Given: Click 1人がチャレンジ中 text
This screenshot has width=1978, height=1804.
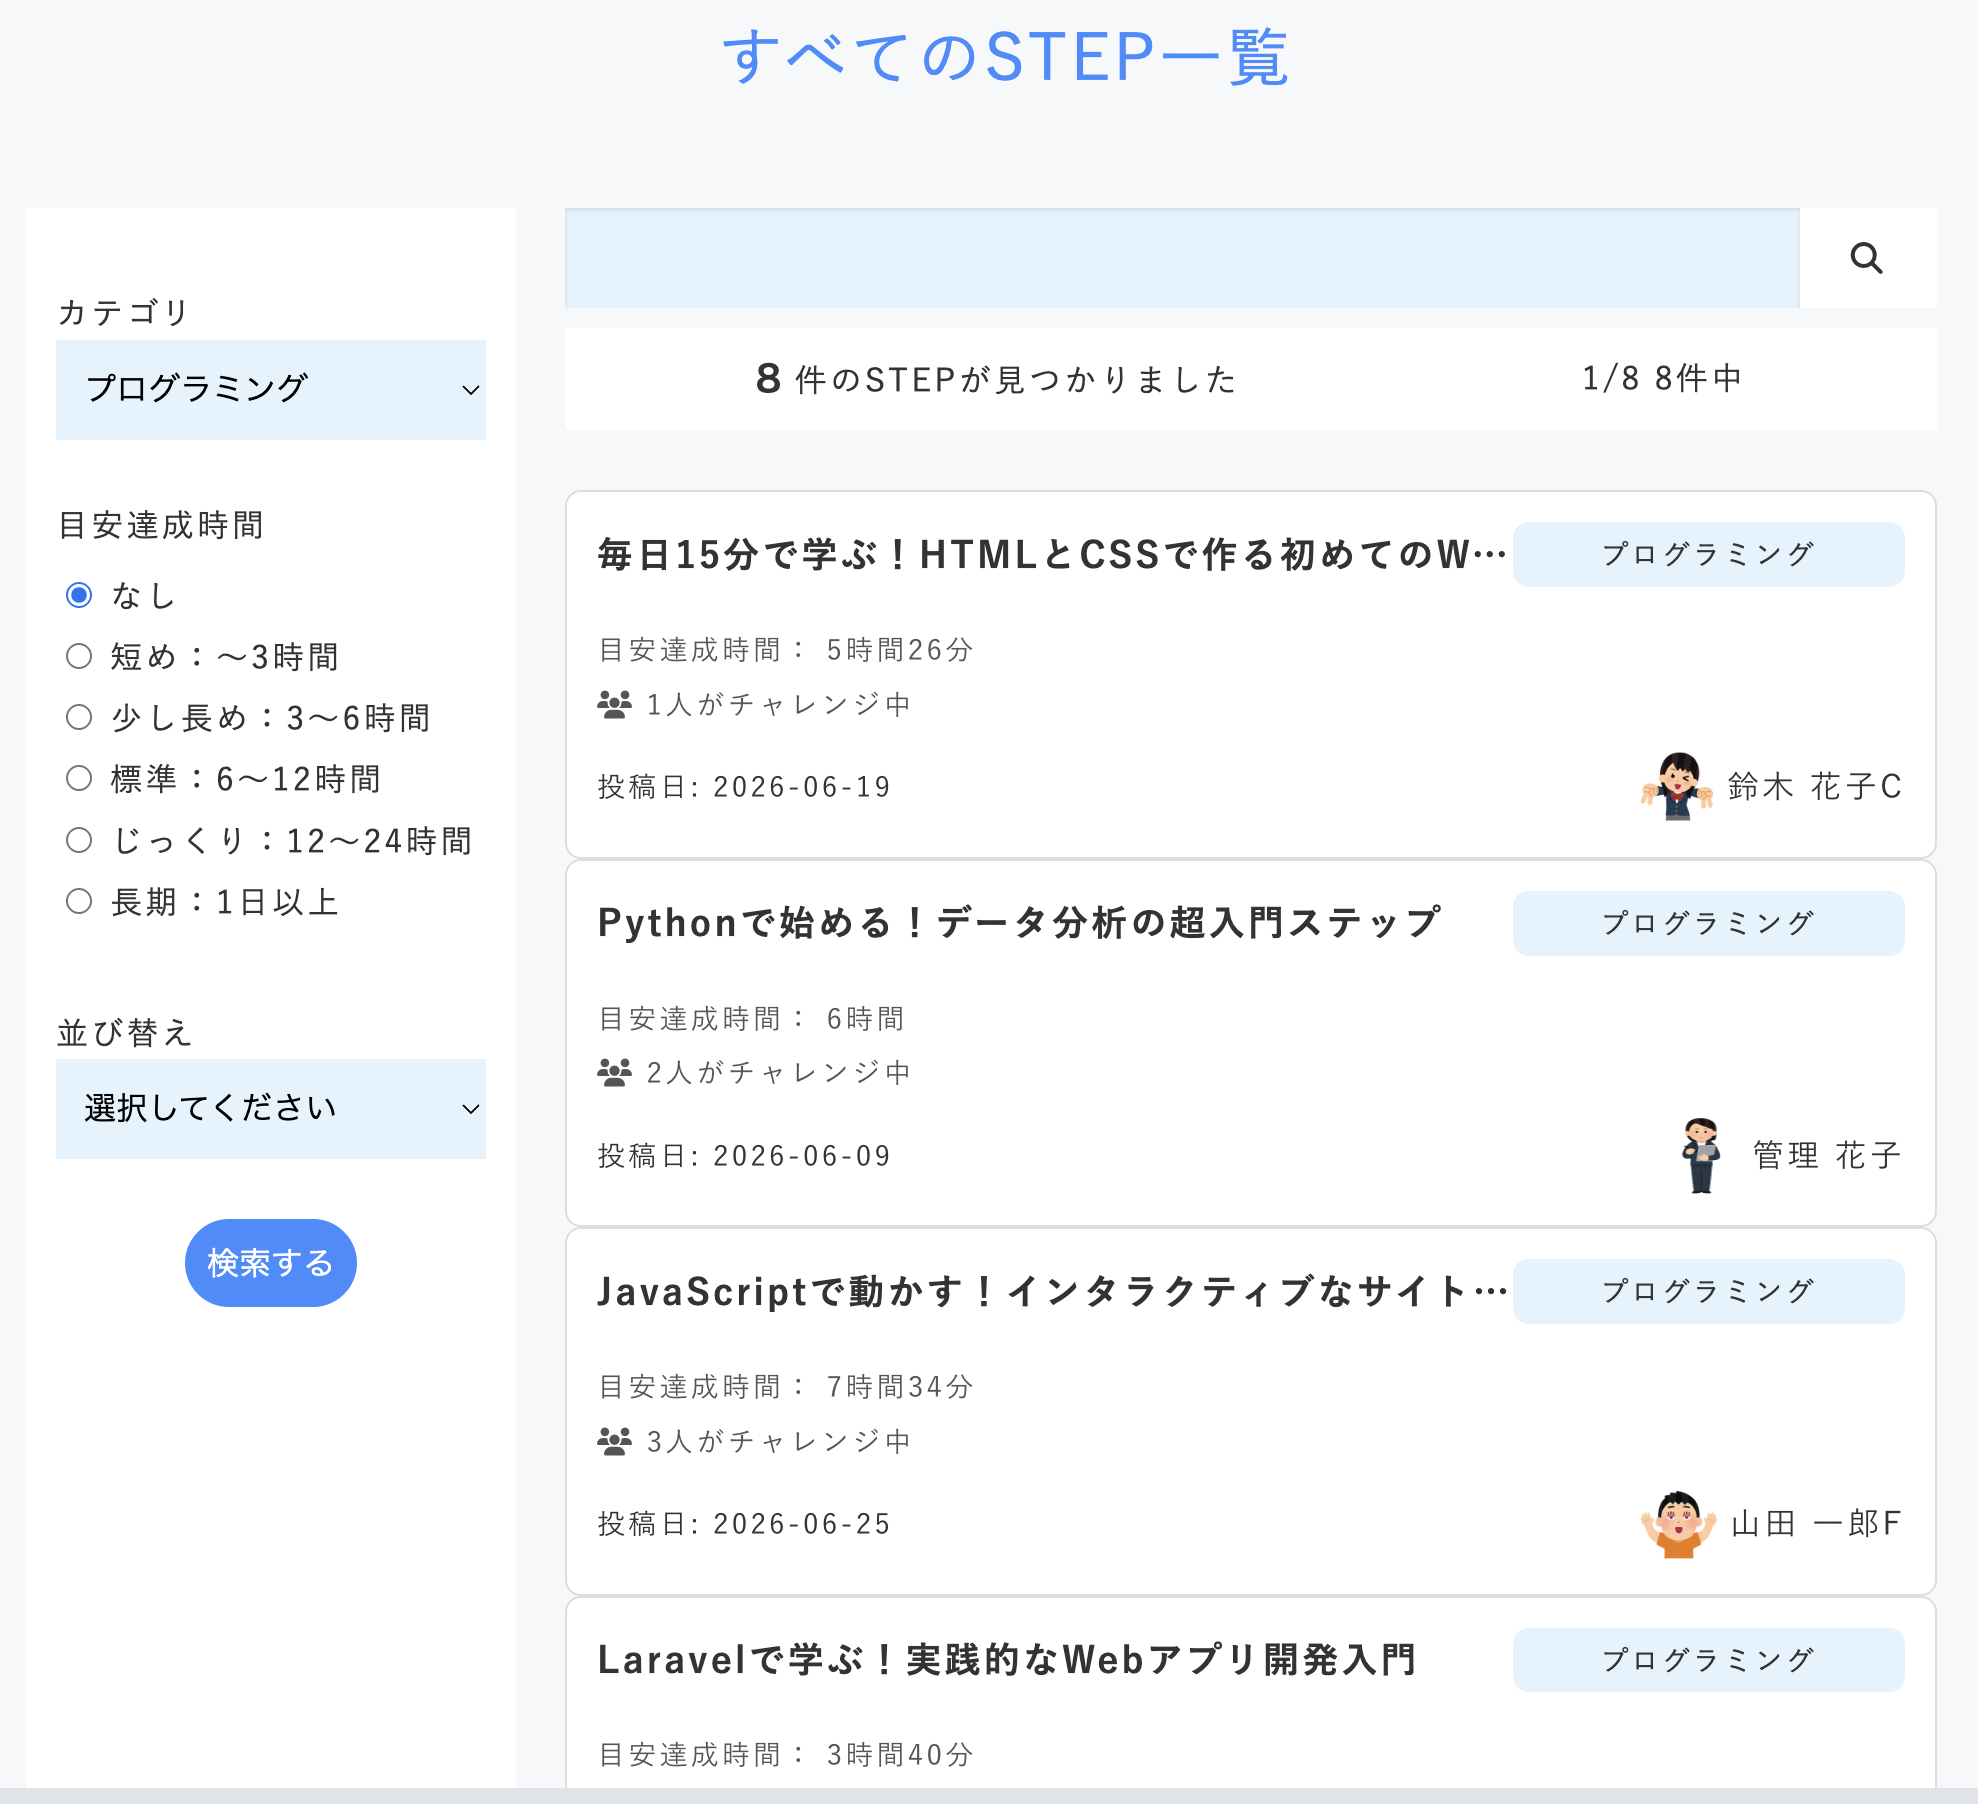Looking at the screenshot, I should coord(778,704).
